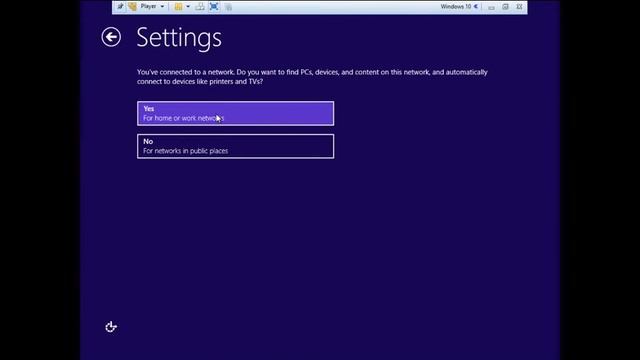
Task: Click the VMware Player logo icon
Action: point(132,7)
